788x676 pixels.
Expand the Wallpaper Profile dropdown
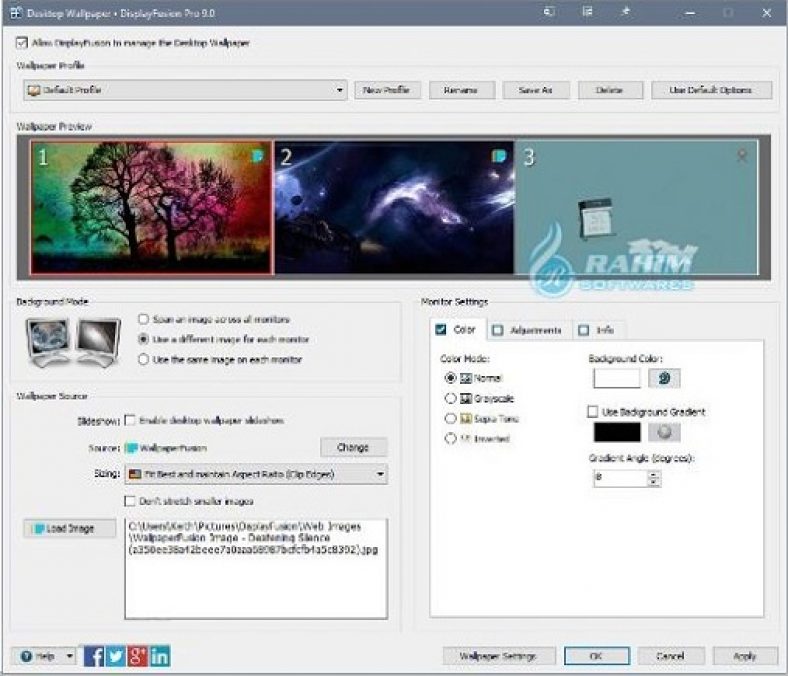click(342, 90)
